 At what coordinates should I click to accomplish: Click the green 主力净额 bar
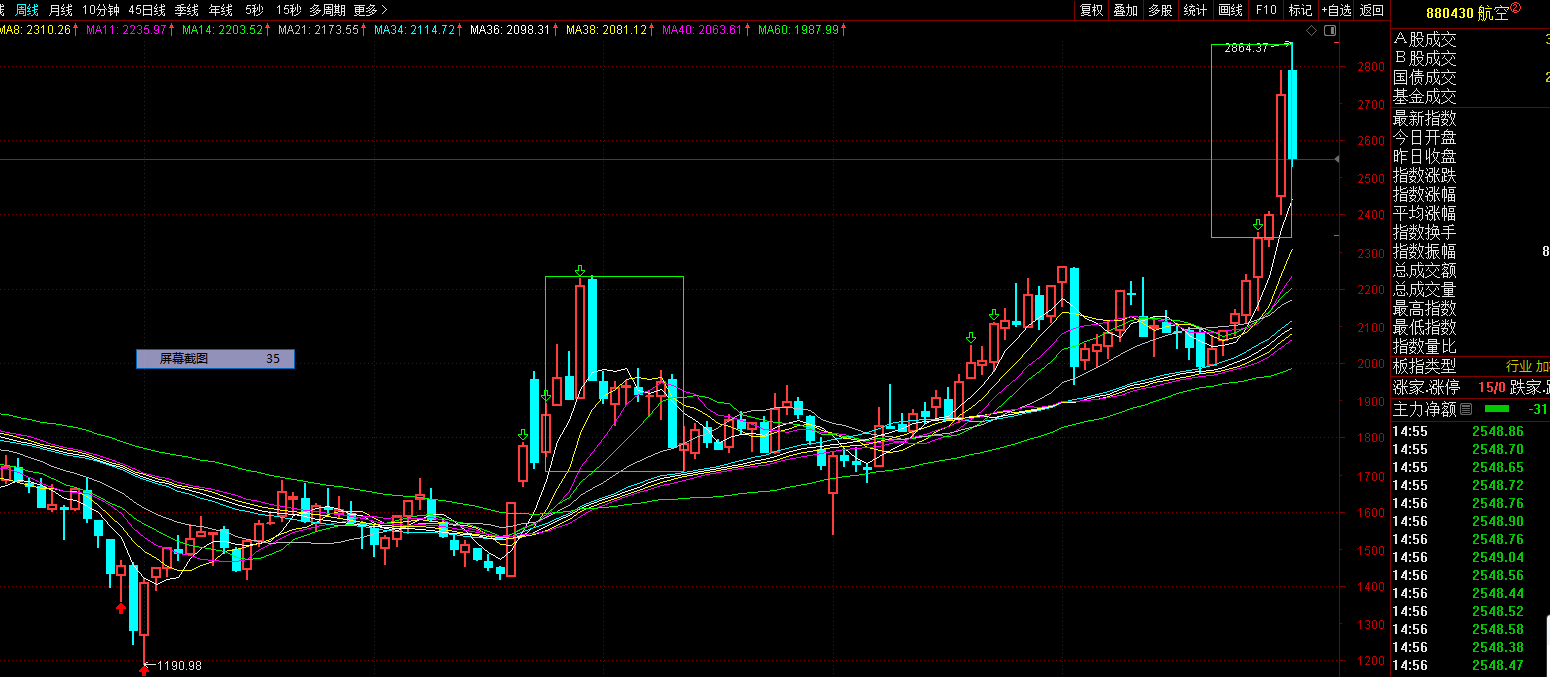tap(1497, 408)
